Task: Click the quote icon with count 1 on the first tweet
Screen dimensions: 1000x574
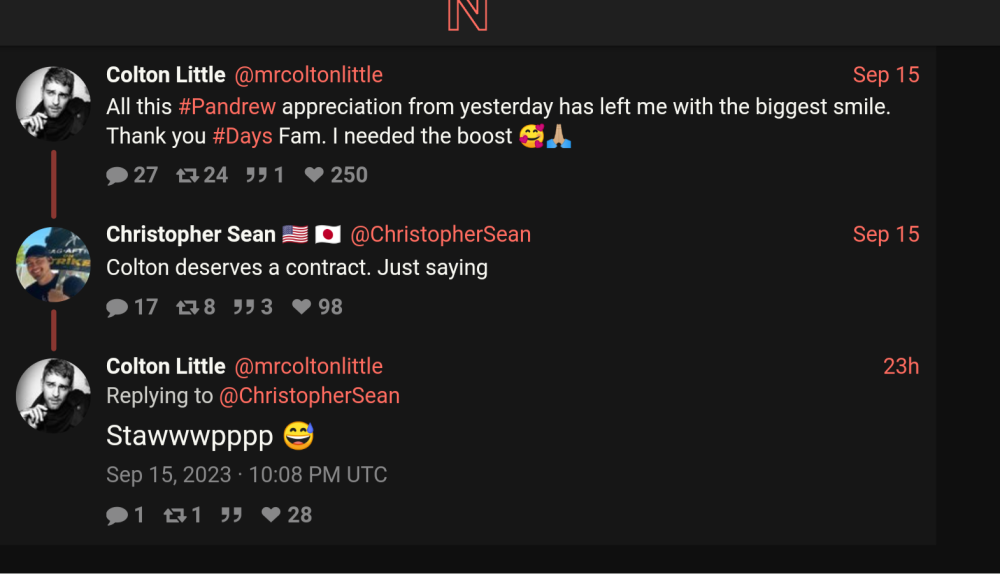Action: click(x=257, y=175)
